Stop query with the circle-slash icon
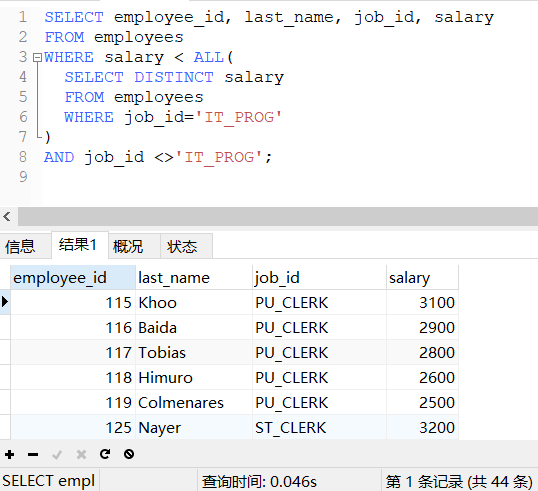This screenshot has height=491, width=538. [129, 454]
